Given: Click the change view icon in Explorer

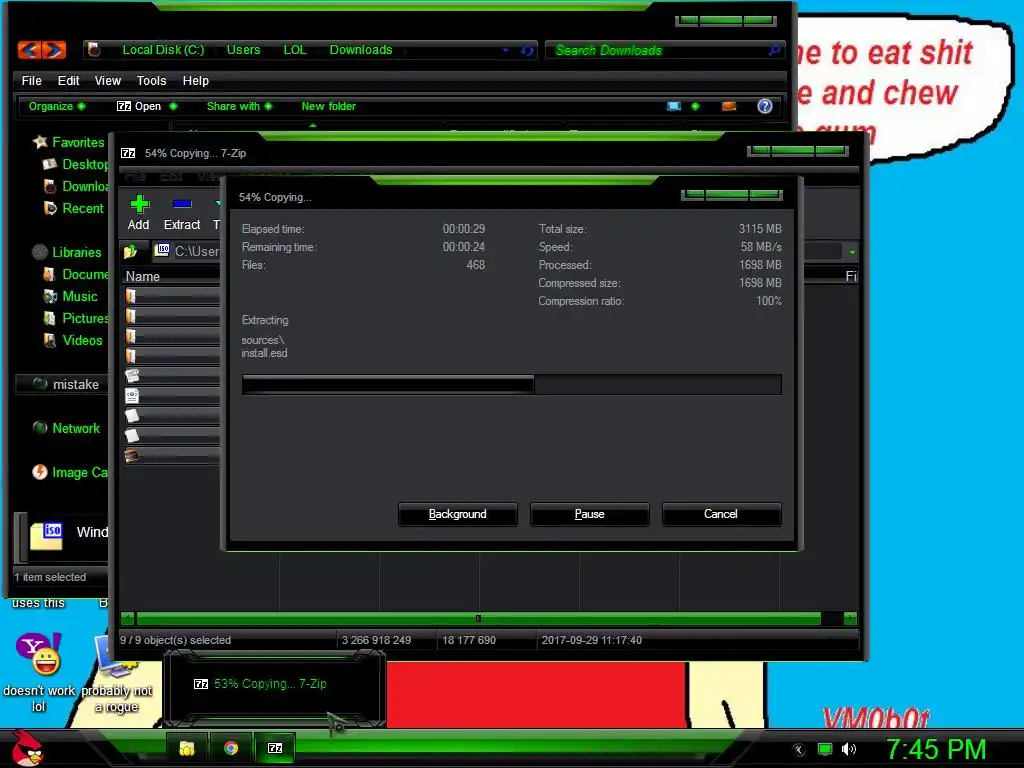Looking at the screenshot, I should [x=674, y=106].
